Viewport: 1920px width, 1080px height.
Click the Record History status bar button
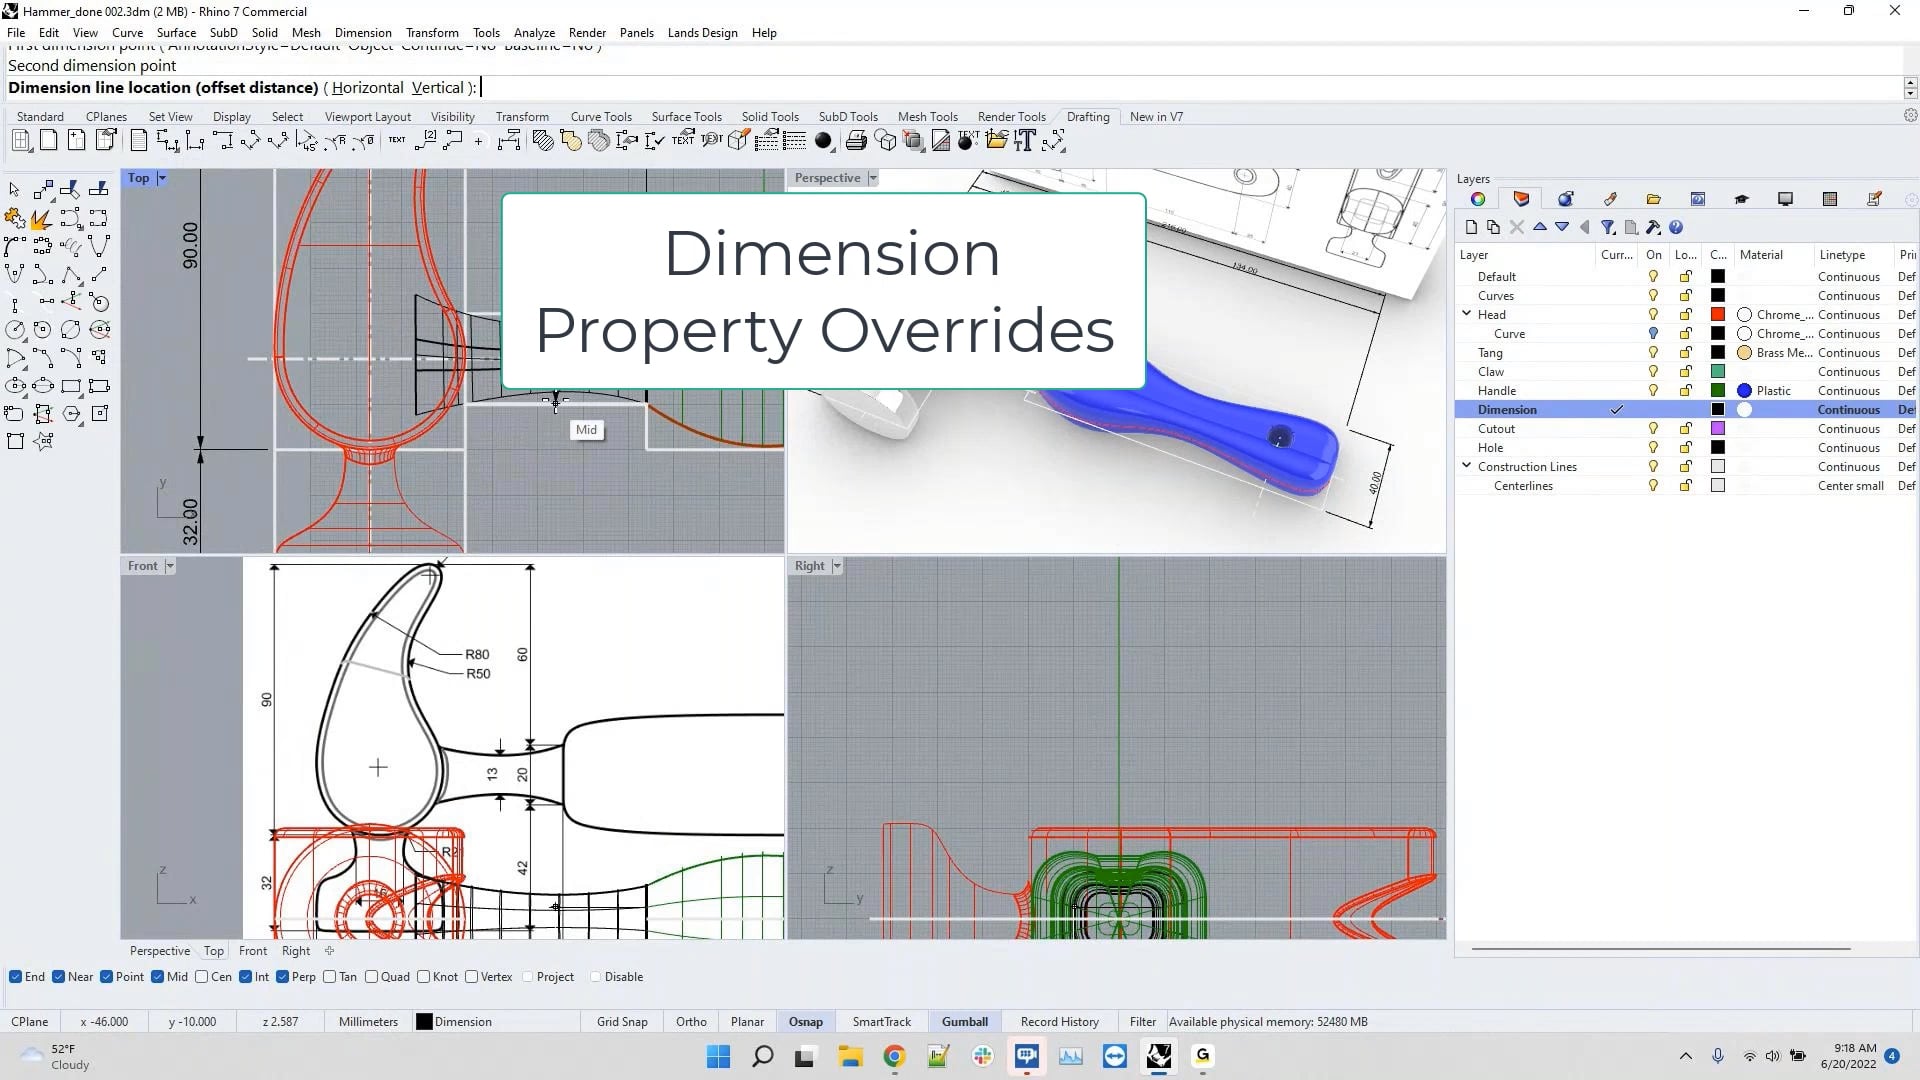pos(1058,1021)
